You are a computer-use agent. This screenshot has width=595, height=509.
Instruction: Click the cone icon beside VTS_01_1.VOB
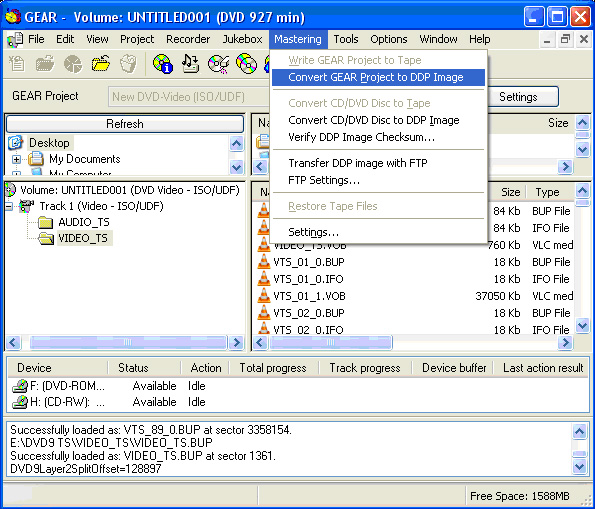(x=263, y=296)
